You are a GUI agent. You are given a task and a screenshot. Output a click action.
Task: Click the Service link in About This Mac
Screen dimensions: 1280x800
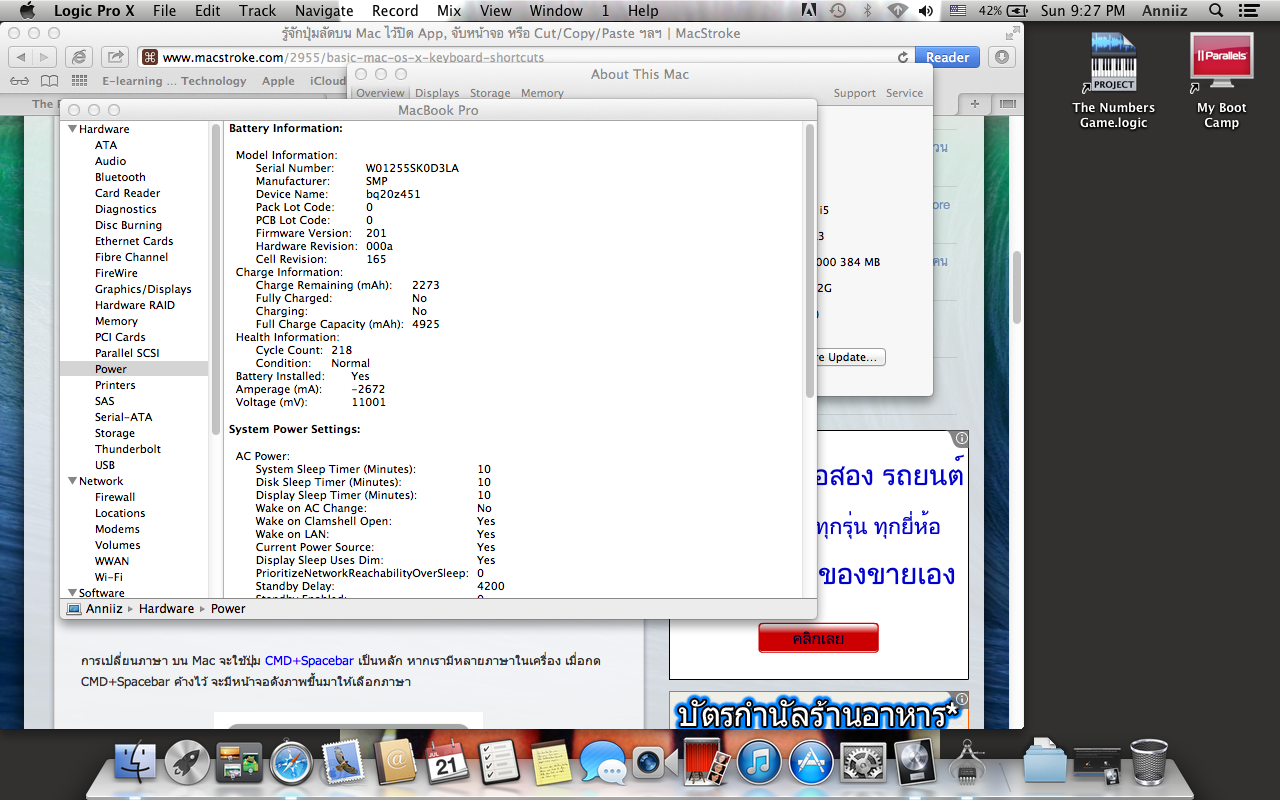pos(904,93)
